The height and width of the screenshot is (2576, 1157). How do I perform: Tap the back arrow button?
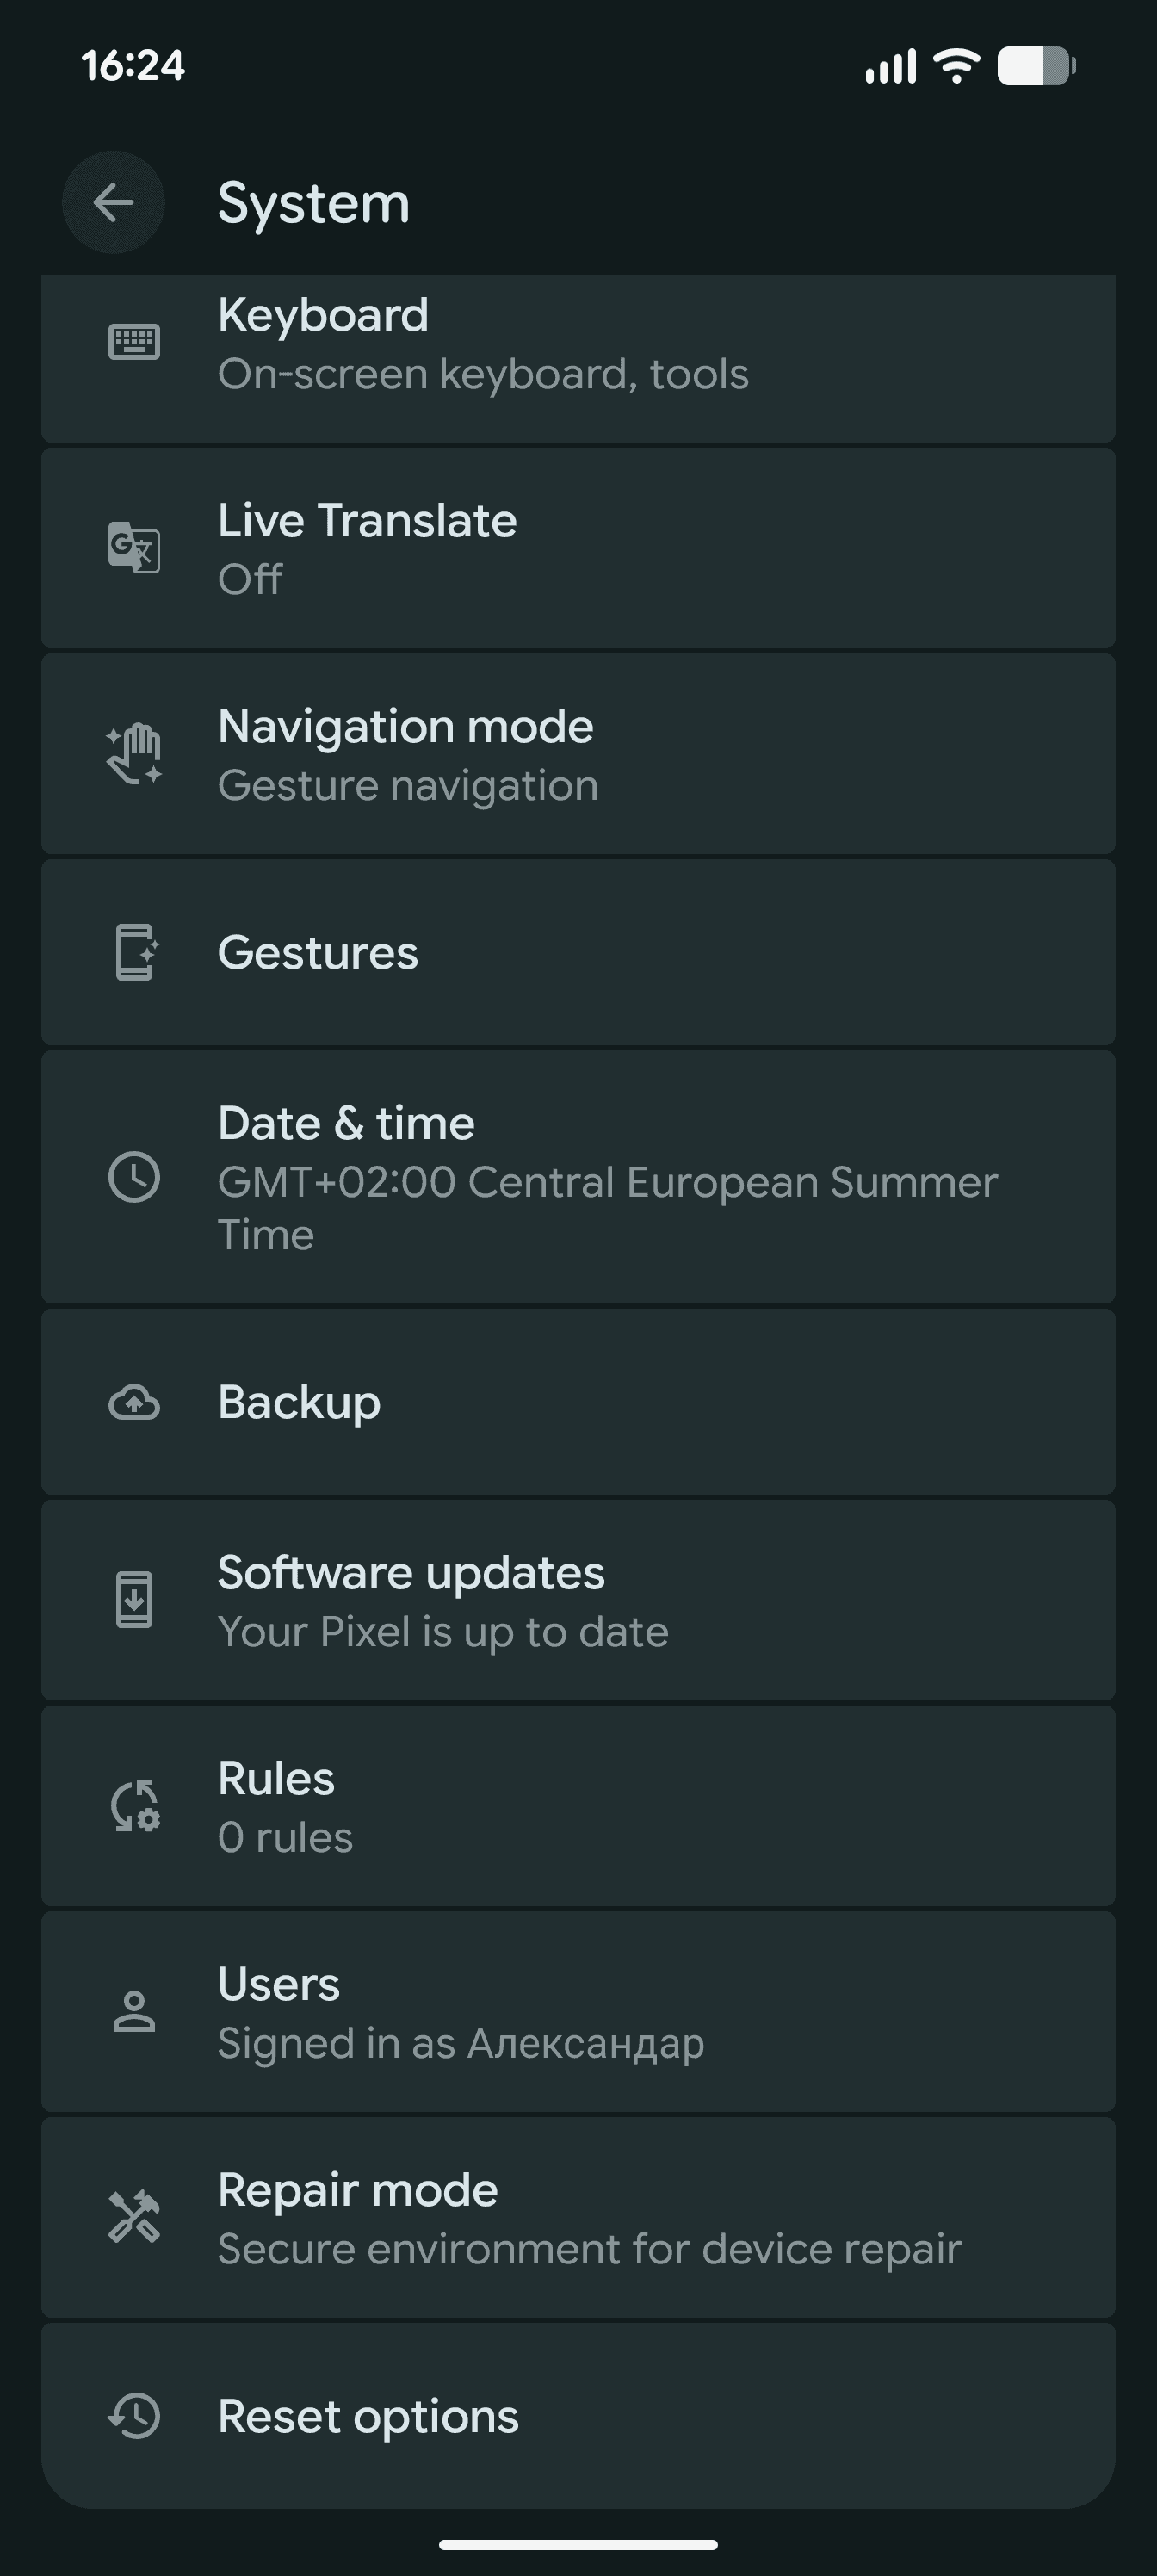[113, 202]
